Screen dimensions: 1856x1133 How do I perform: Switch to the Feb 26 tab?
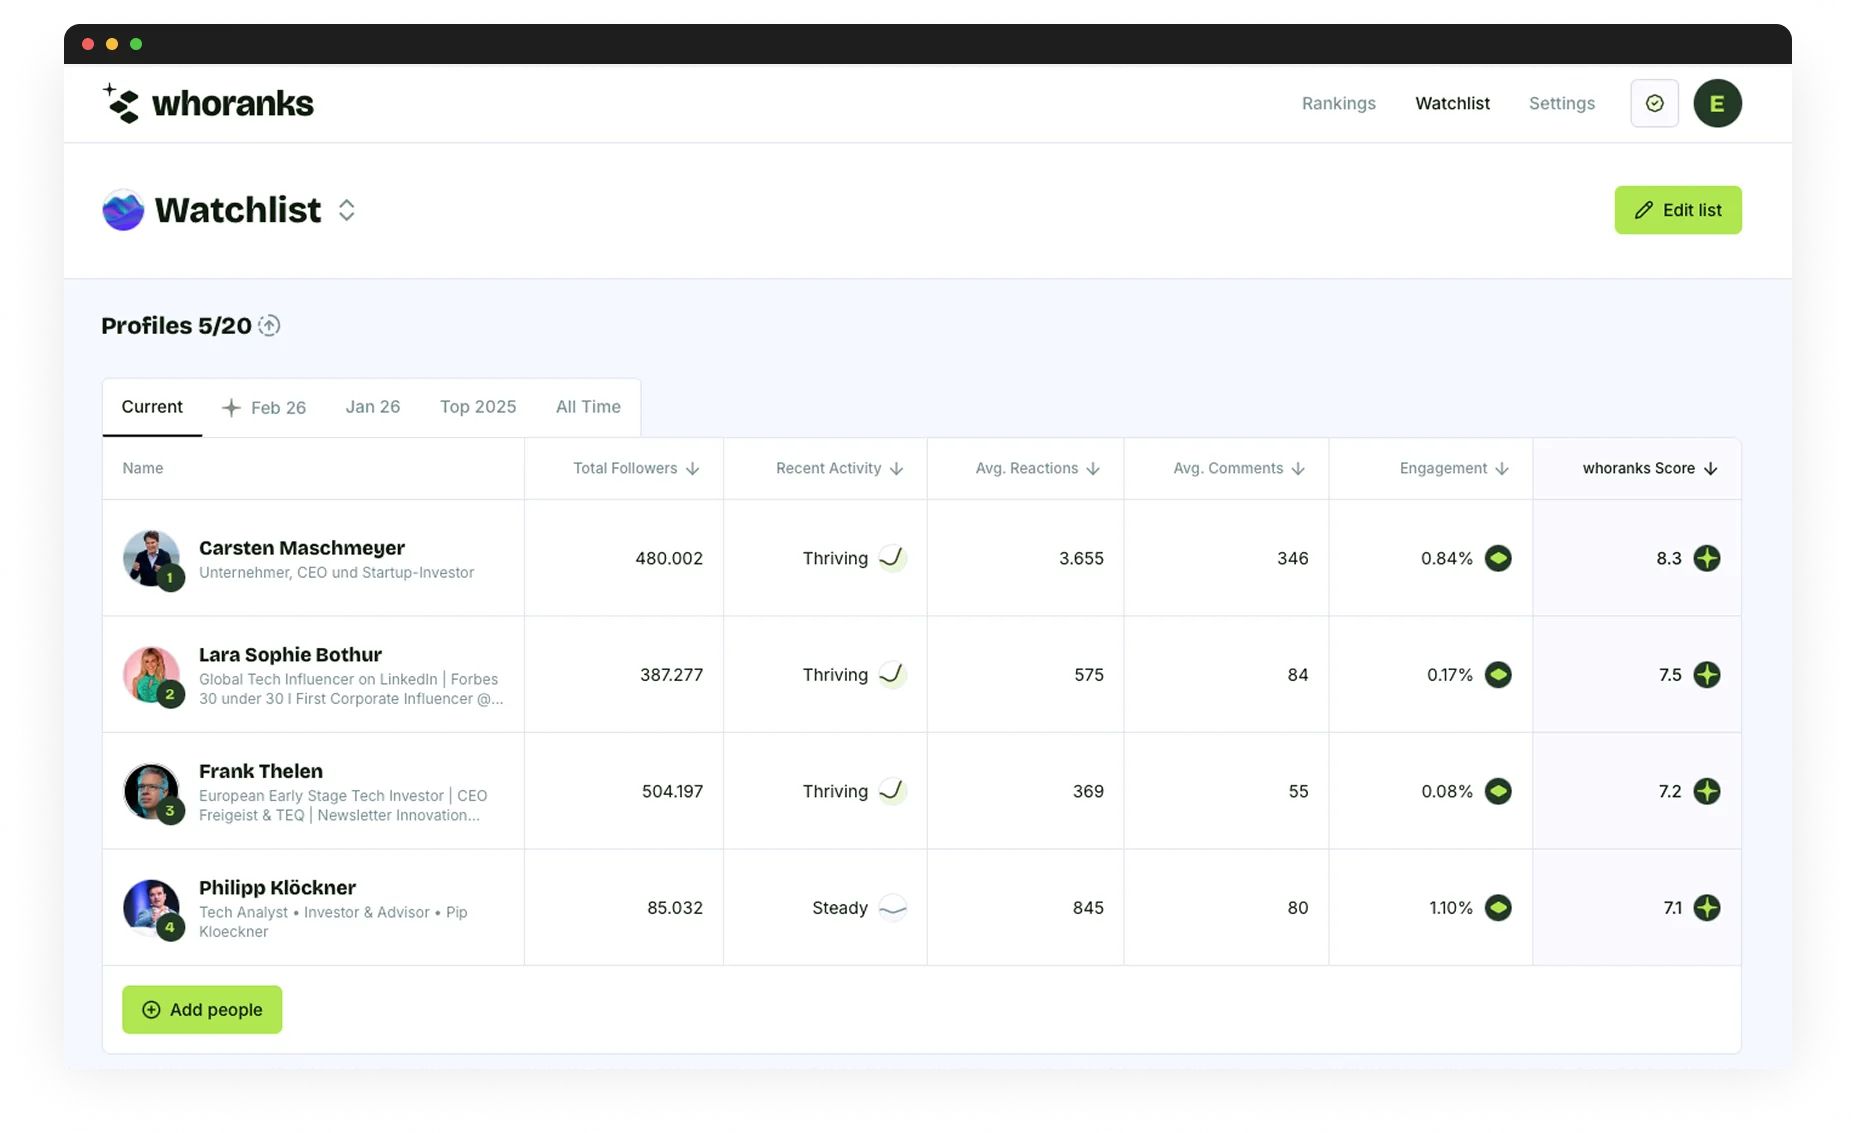tap(264, 408)
